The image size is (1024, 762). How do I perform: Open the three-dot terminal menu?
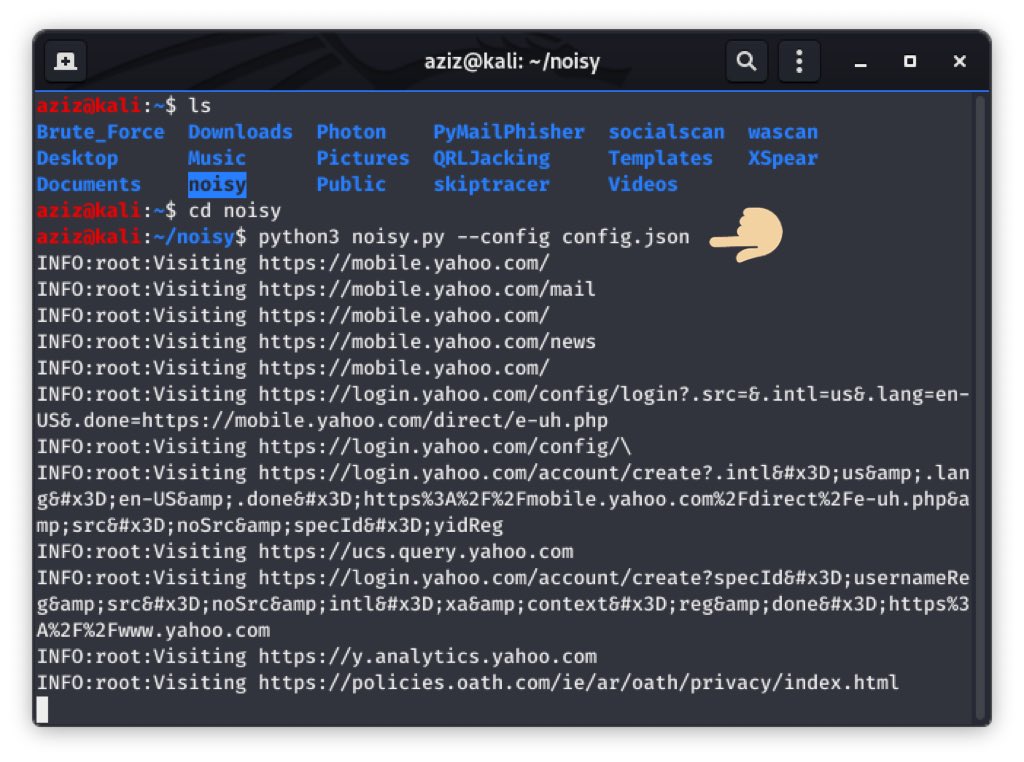pos(799,61)
